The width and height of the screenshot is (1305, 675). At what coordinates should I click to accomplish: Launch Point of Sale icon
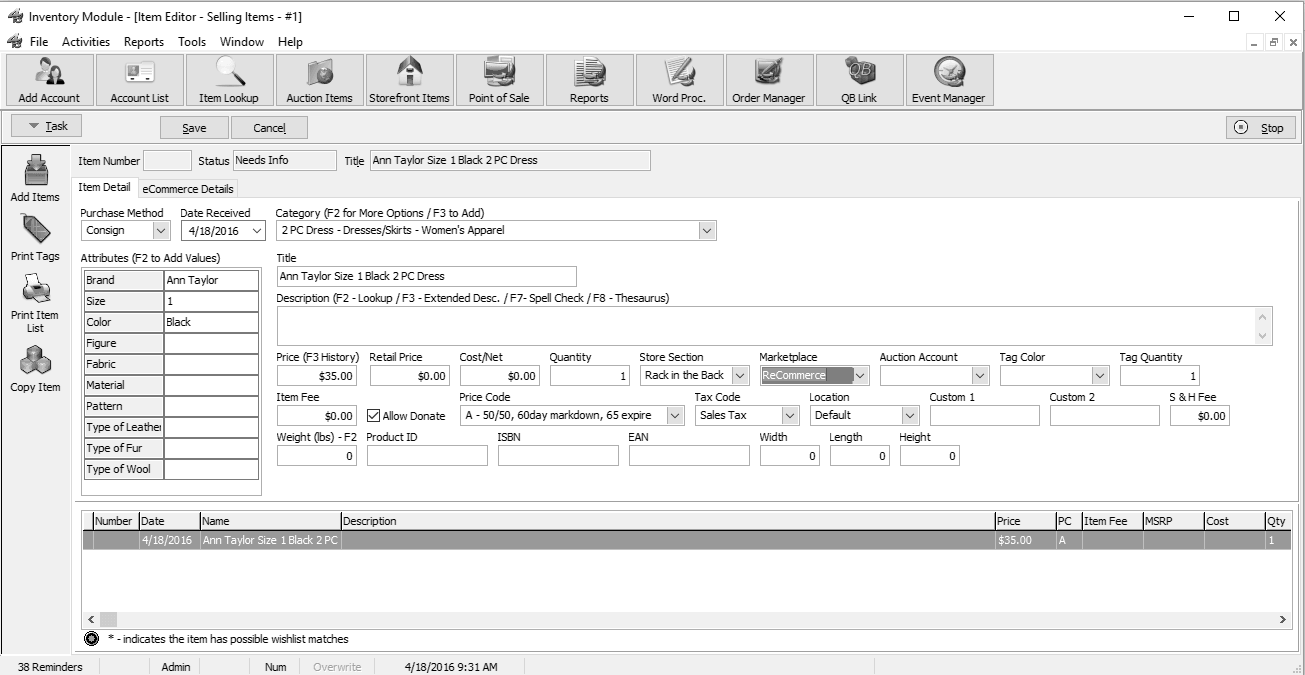point(499,80)
